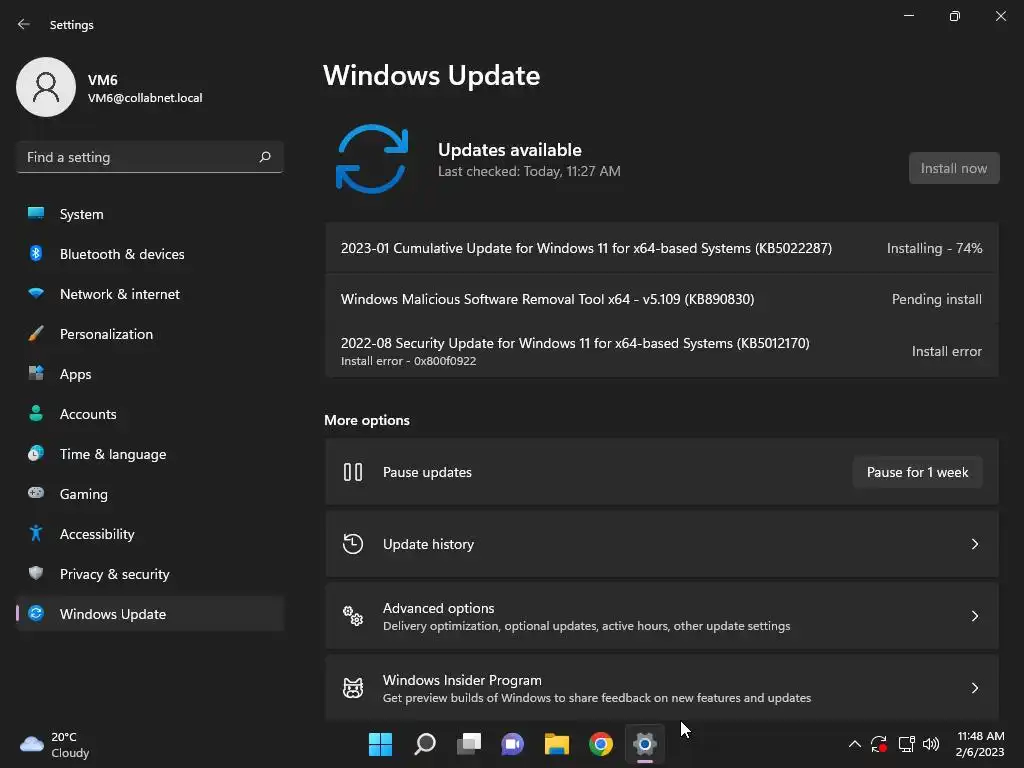1024x768 pixels.
Task: Click the KB5012170 Security Update title
Action: (575, 343)
